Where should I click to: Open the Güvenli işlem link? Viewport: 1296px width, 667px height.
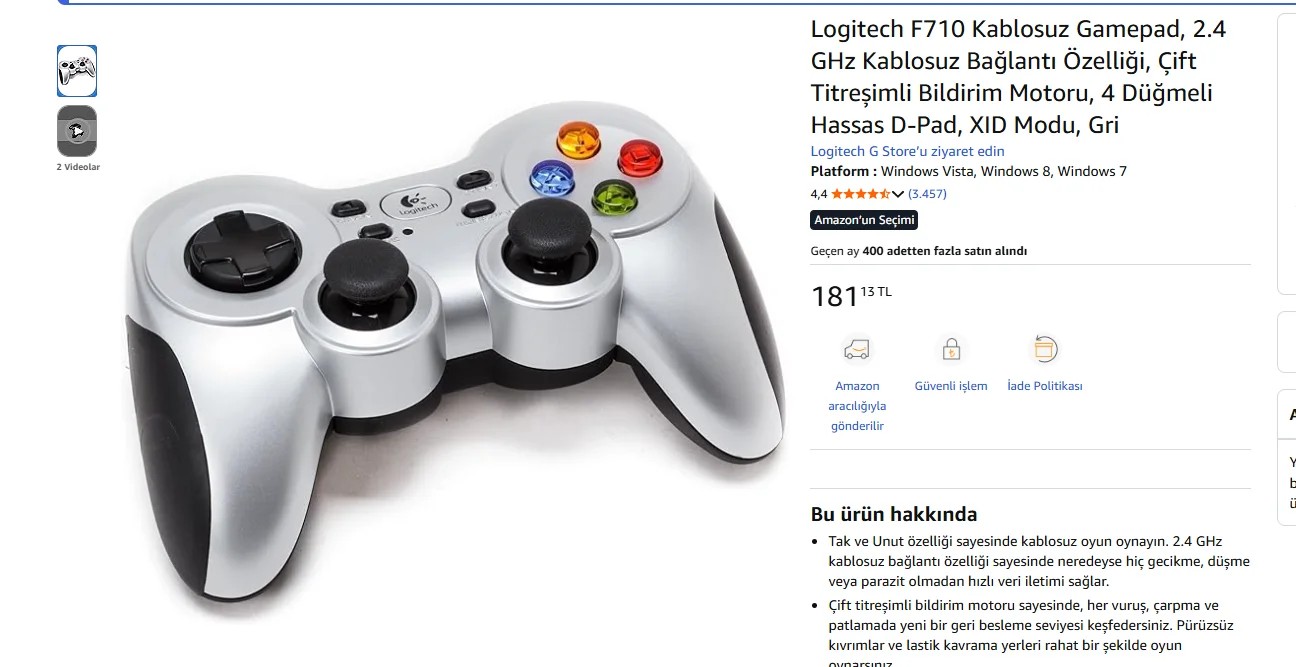[x=950, y=386]
